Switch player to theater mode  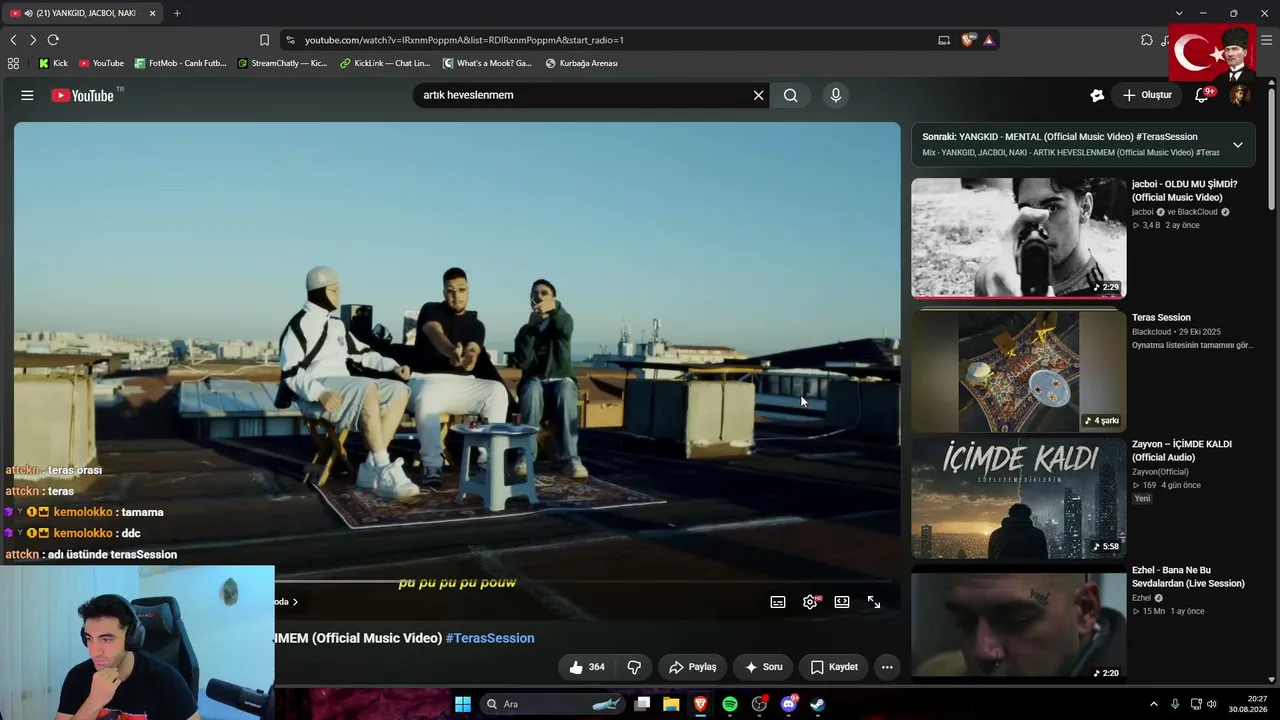[842, 602]
